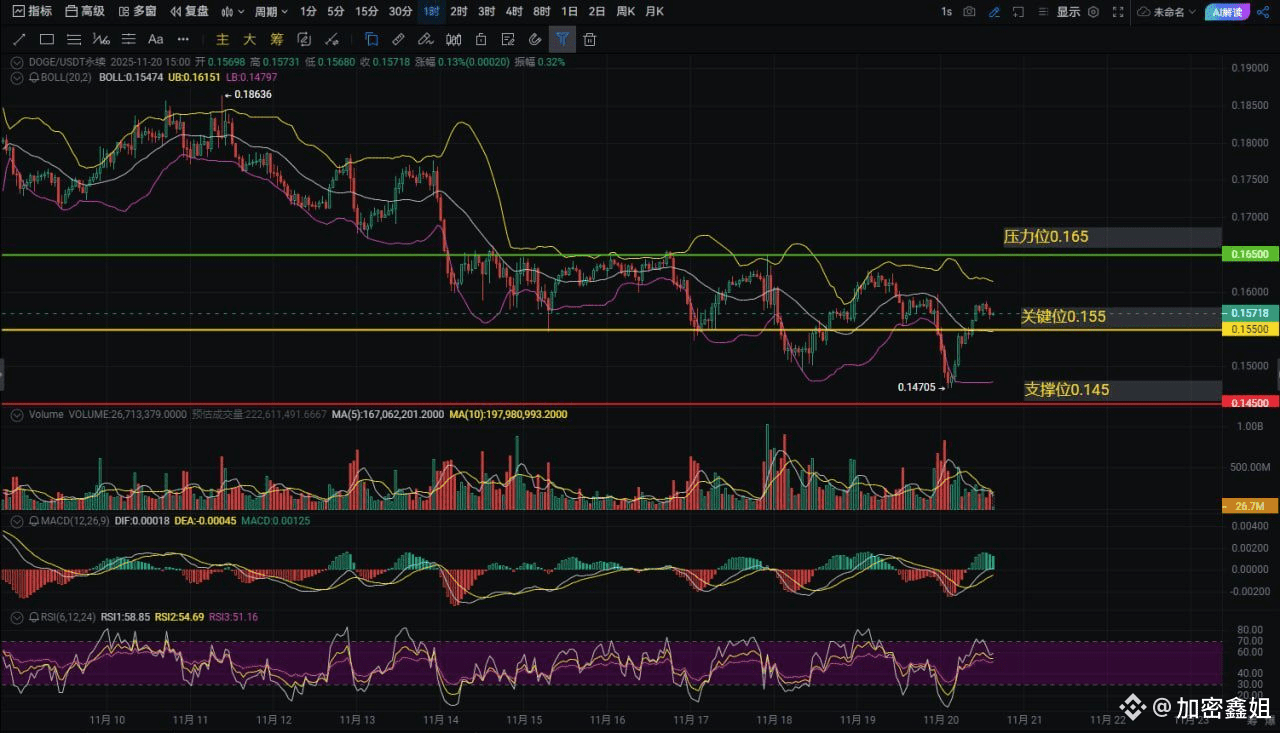Select the trend line drawing tool

(x=19, y=39)
